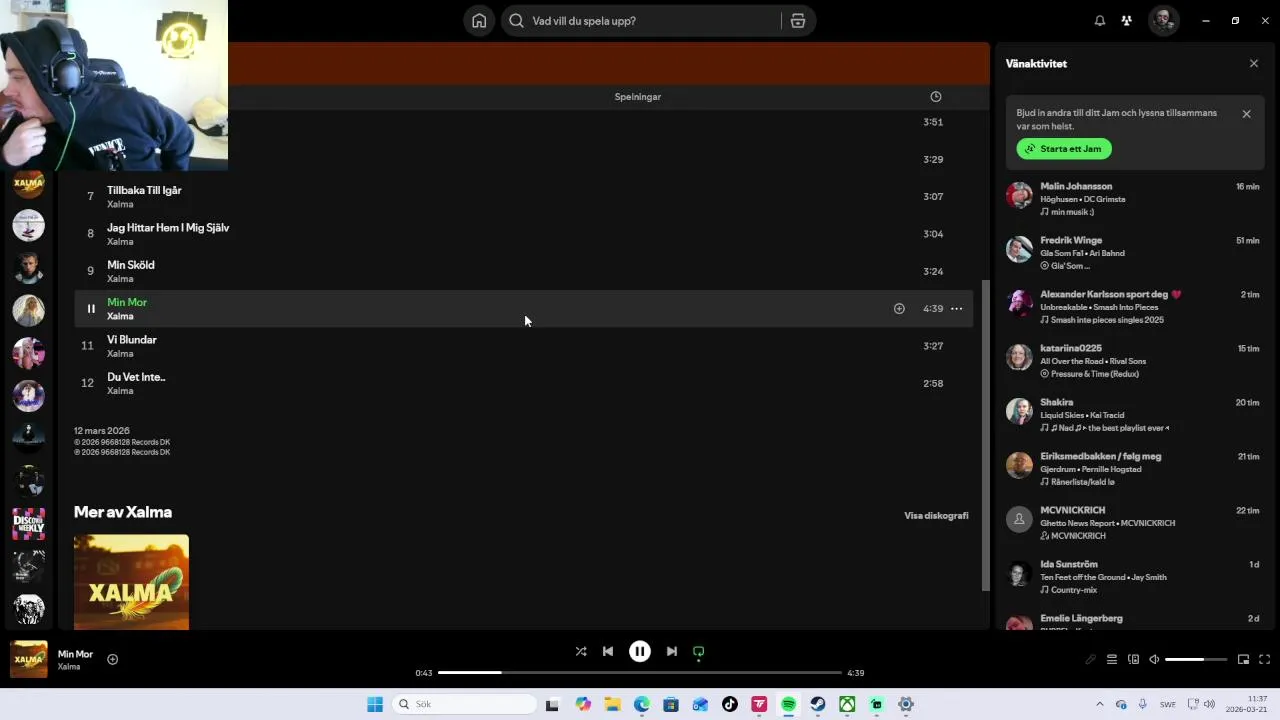This screenshot has height=720, width=1280.
Task: Open Microsoft Store from the taskbar
Action: pyautogui.click(x=671, y=704)
